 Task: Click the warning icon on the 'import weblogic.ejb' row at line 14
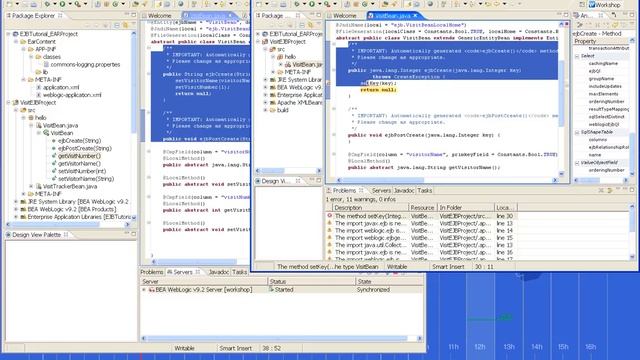pyautogui.click(x=329, y=230)
